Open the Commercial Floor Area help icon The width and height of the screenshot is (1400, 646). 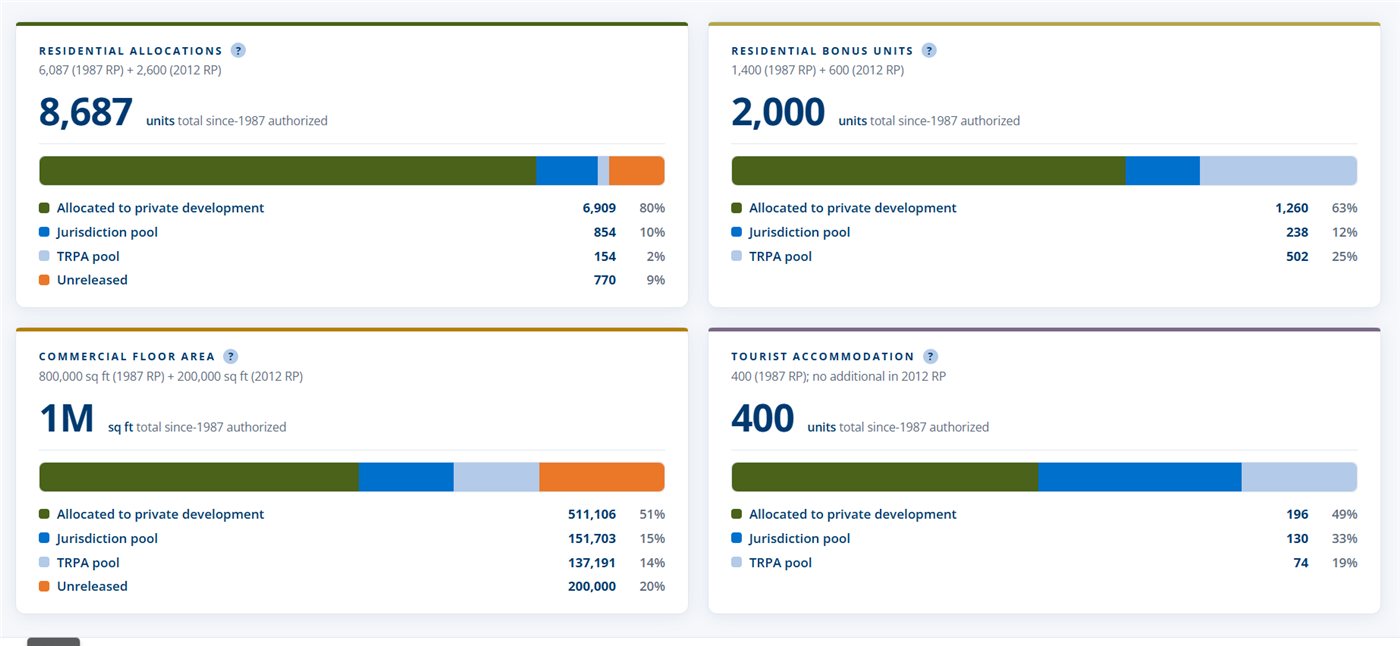(x=231, y=356)
